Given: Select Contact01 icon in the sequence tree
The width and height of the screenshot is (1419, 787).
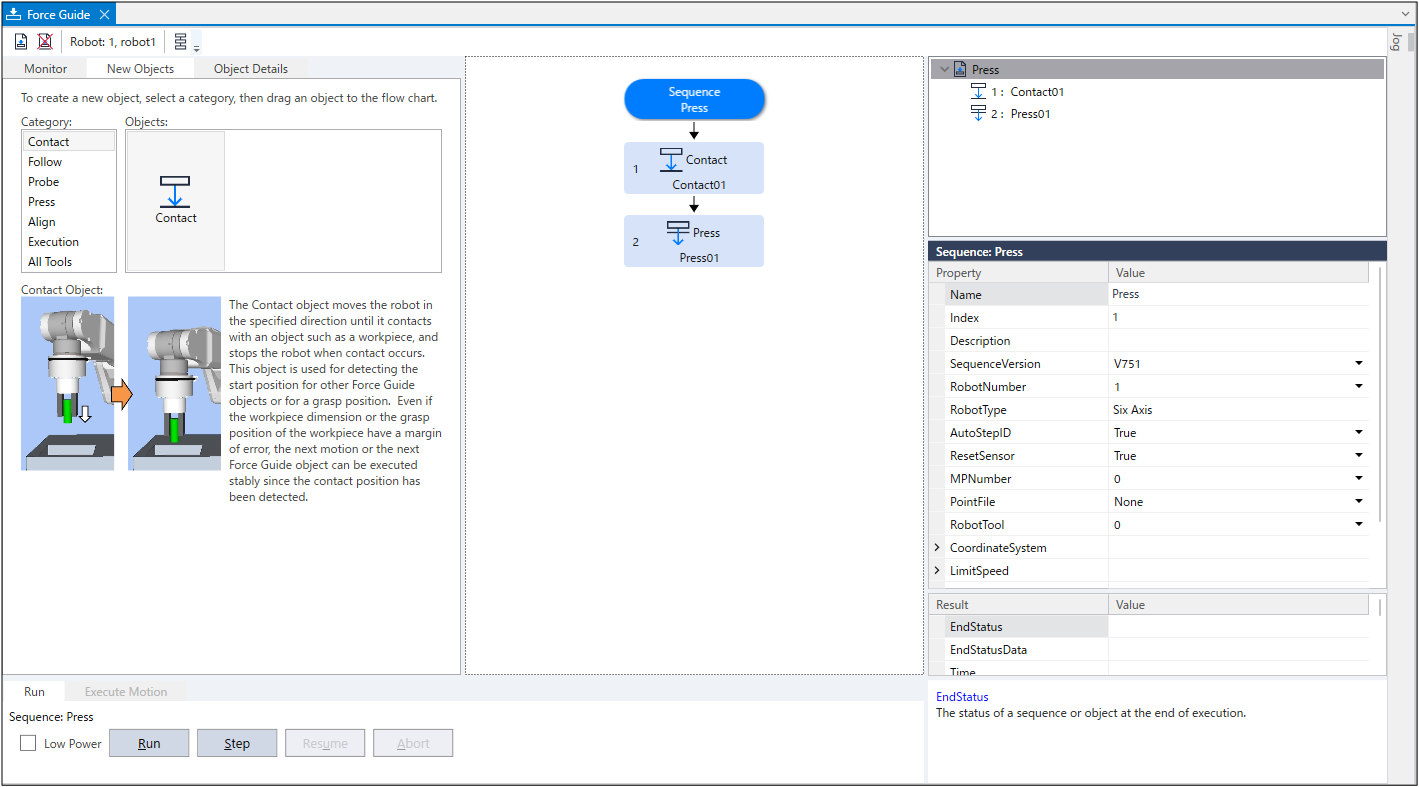Looking at the screenshot, I should (x=979, y=92).
